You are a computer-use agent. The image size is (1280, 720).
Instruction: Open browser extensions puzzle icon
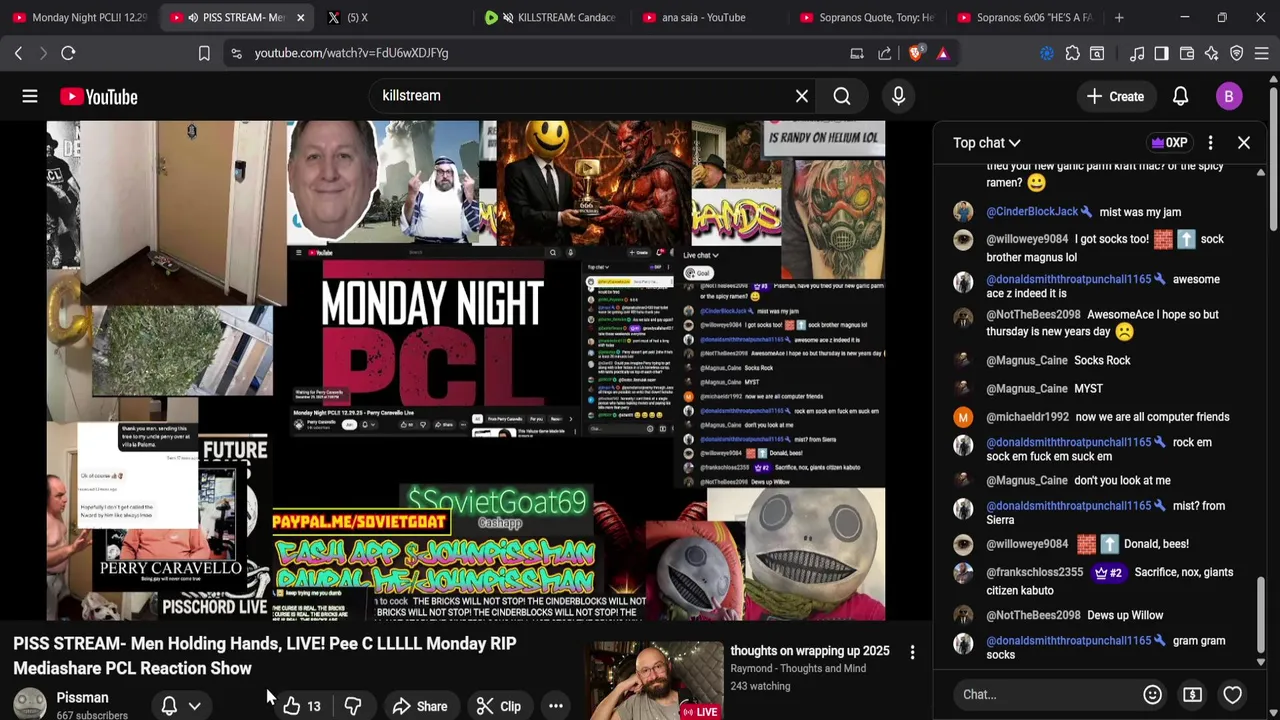[x=1073, y=53]
